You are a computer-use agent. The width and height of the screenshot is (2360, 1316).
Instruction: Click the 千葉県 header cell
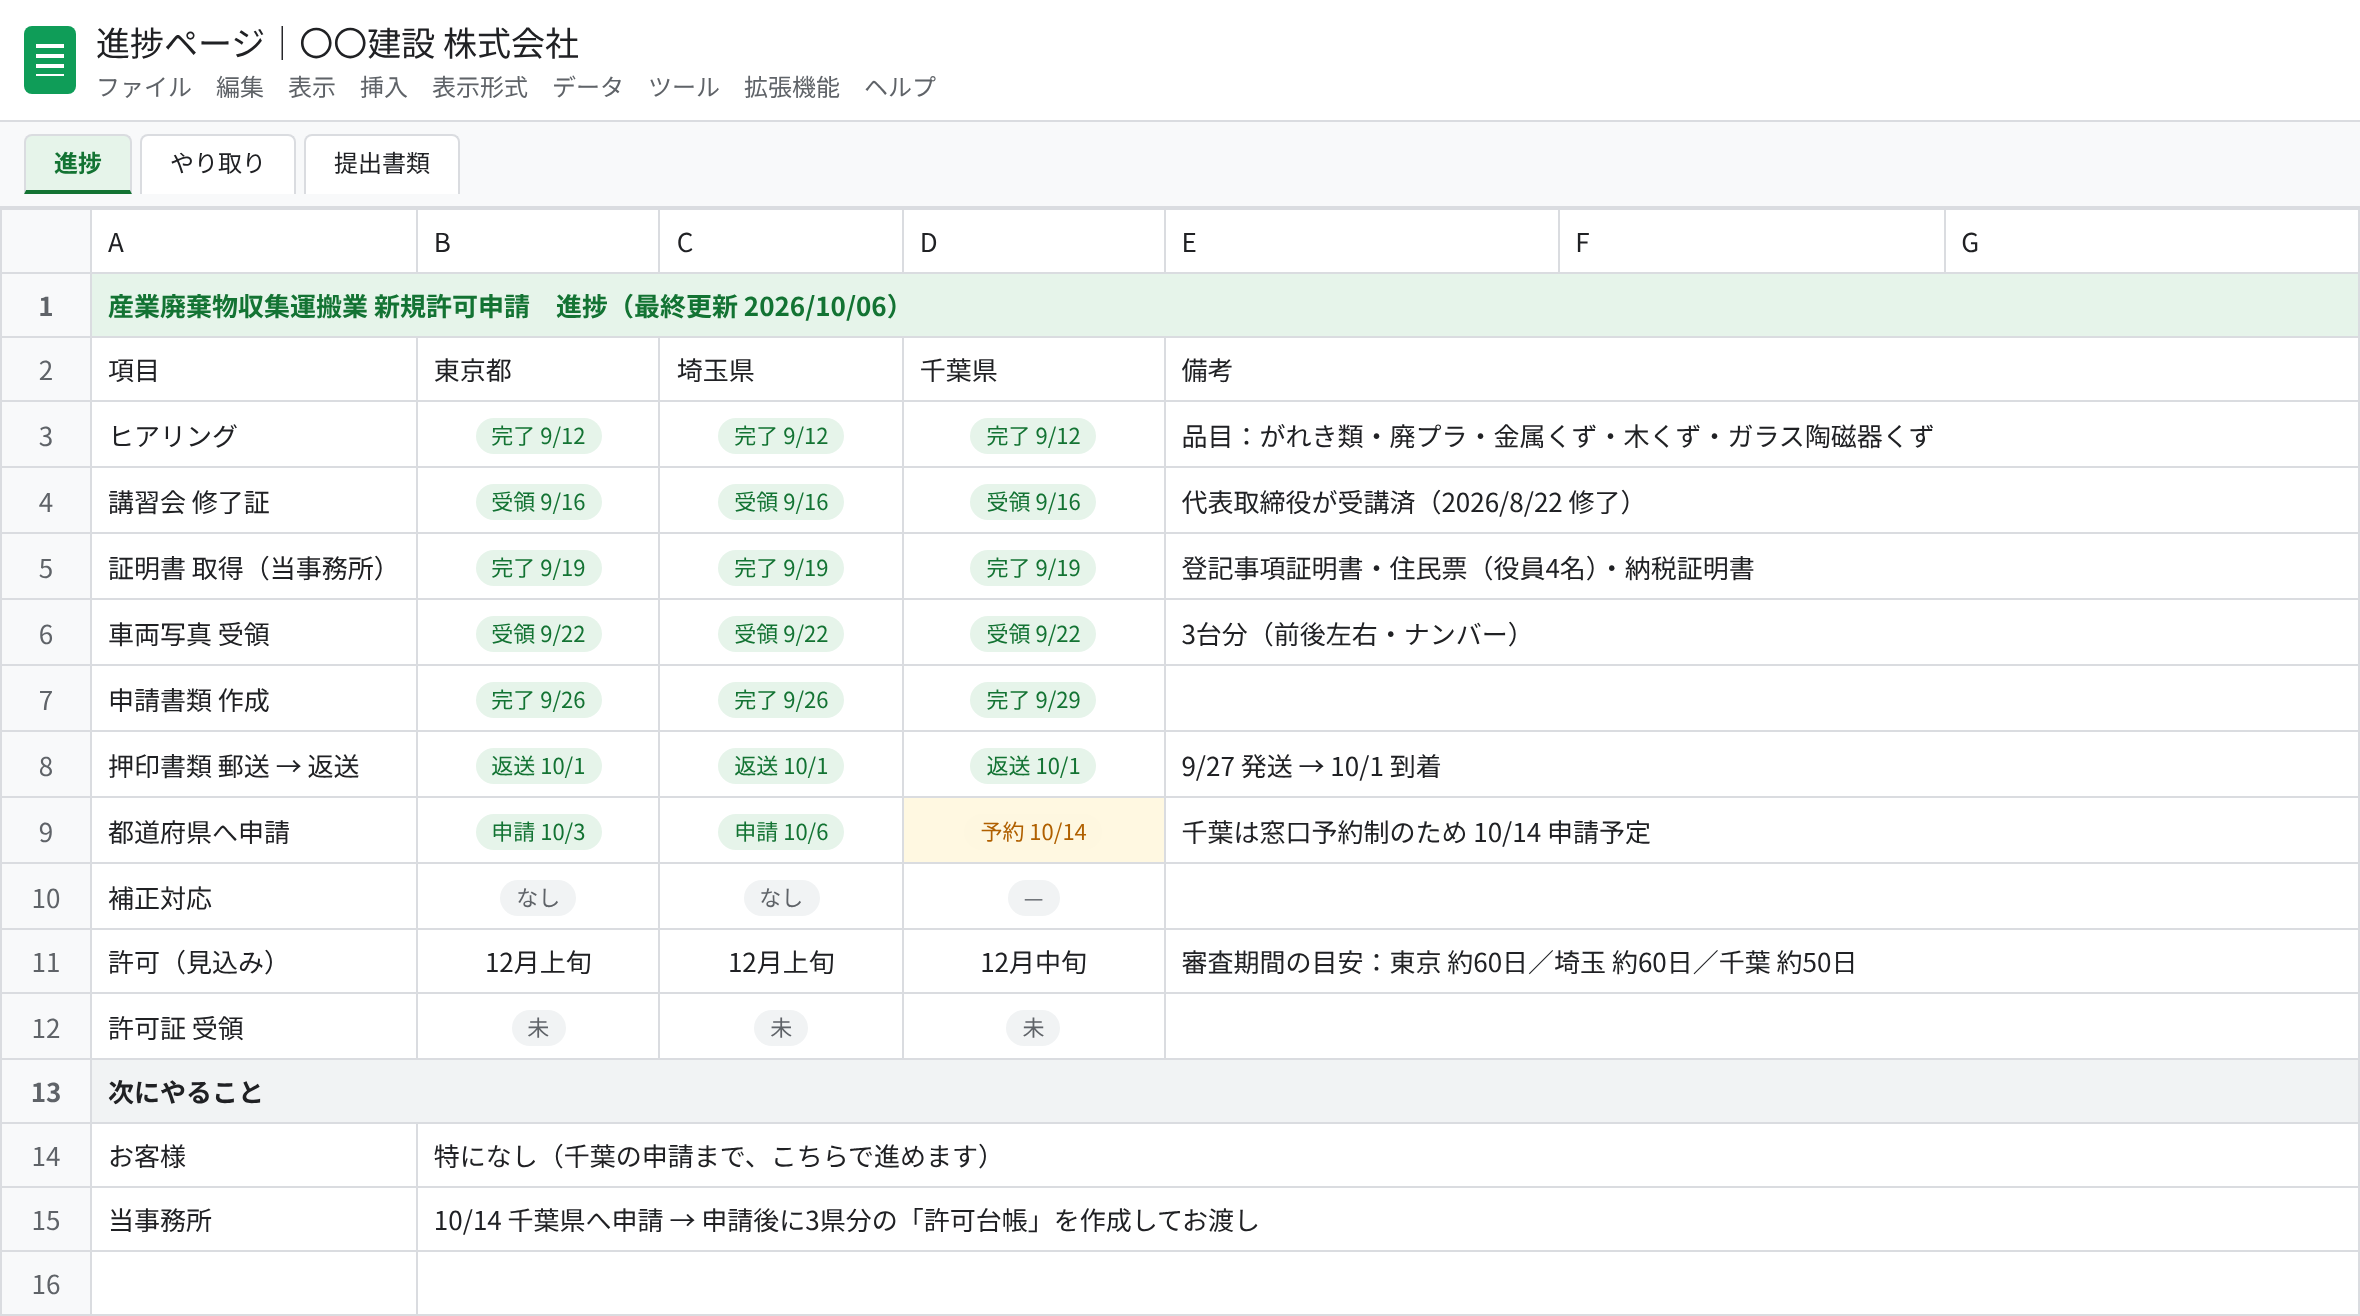click(1034, 370)
